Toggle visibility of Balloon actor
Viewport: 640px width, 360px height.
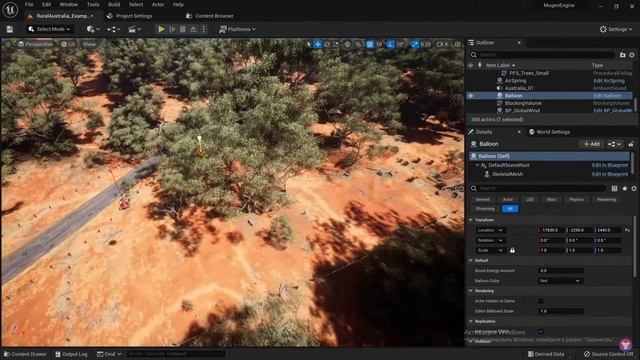(x=471, y=96)
